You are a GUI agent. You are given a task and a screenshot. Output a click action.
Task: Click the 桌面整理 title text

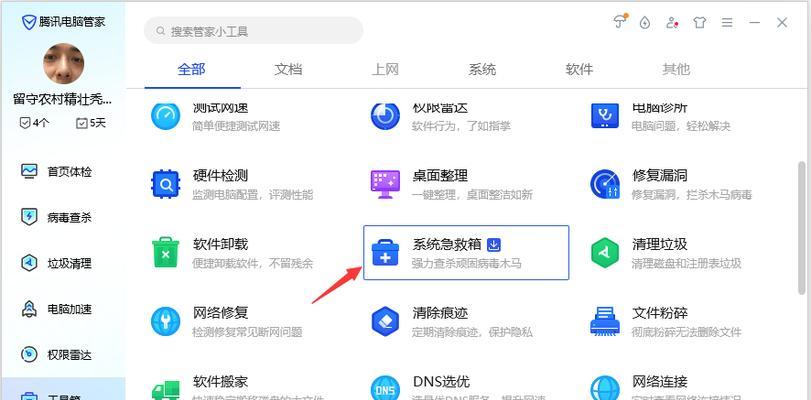click(x=440, y=175)
